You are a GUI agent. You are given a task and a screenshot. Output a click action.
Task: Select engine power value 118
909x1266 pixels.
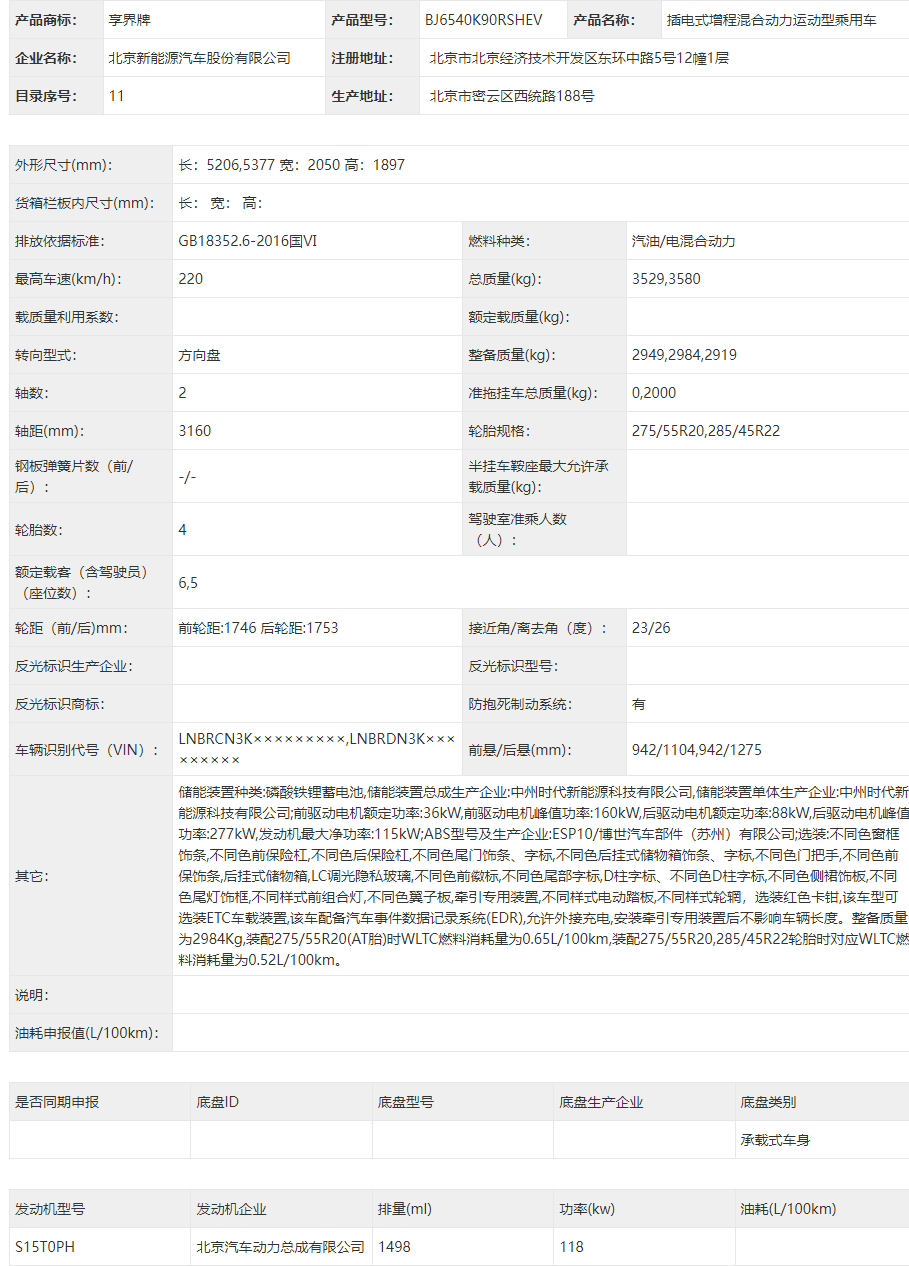(x=572, y=1247)
